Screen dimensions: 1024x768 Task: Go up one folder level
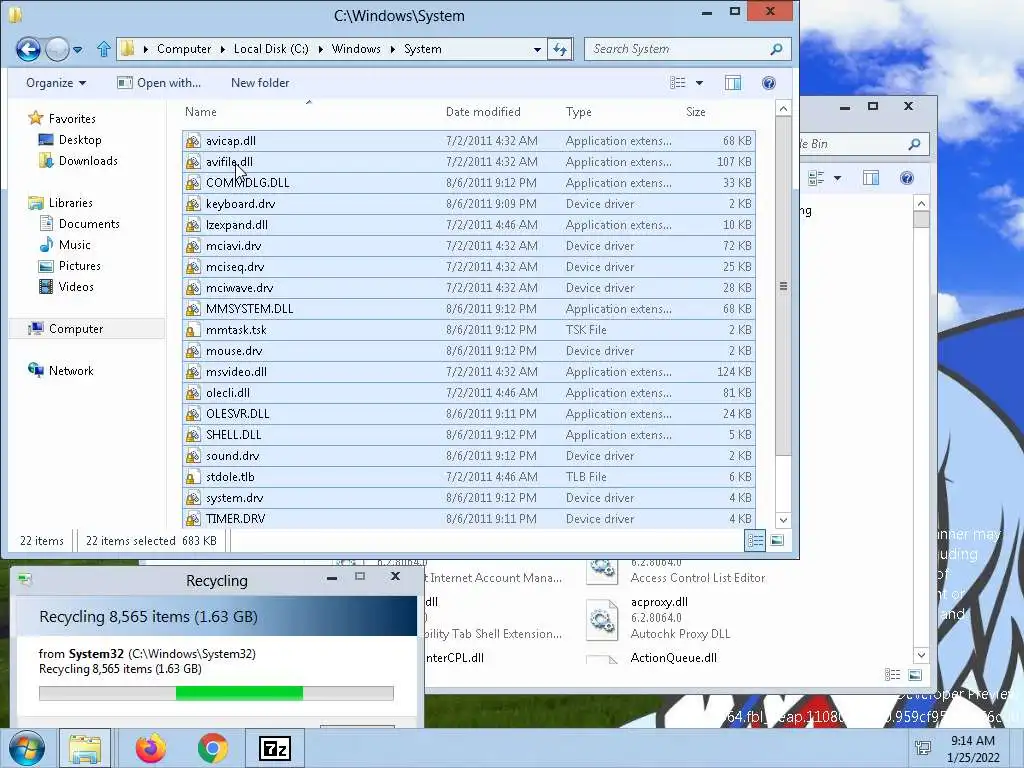coord(103,49)
